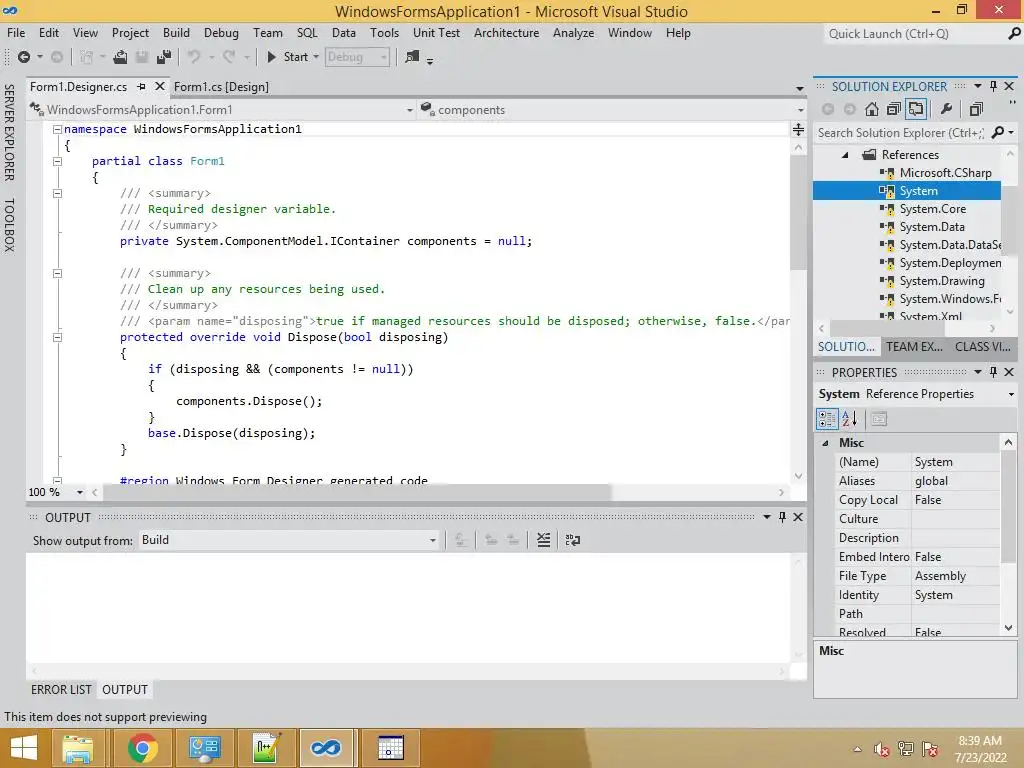The image size is (1024, 768).
Task: Click the Open File toolbar icon
Action: click(120, 57)
